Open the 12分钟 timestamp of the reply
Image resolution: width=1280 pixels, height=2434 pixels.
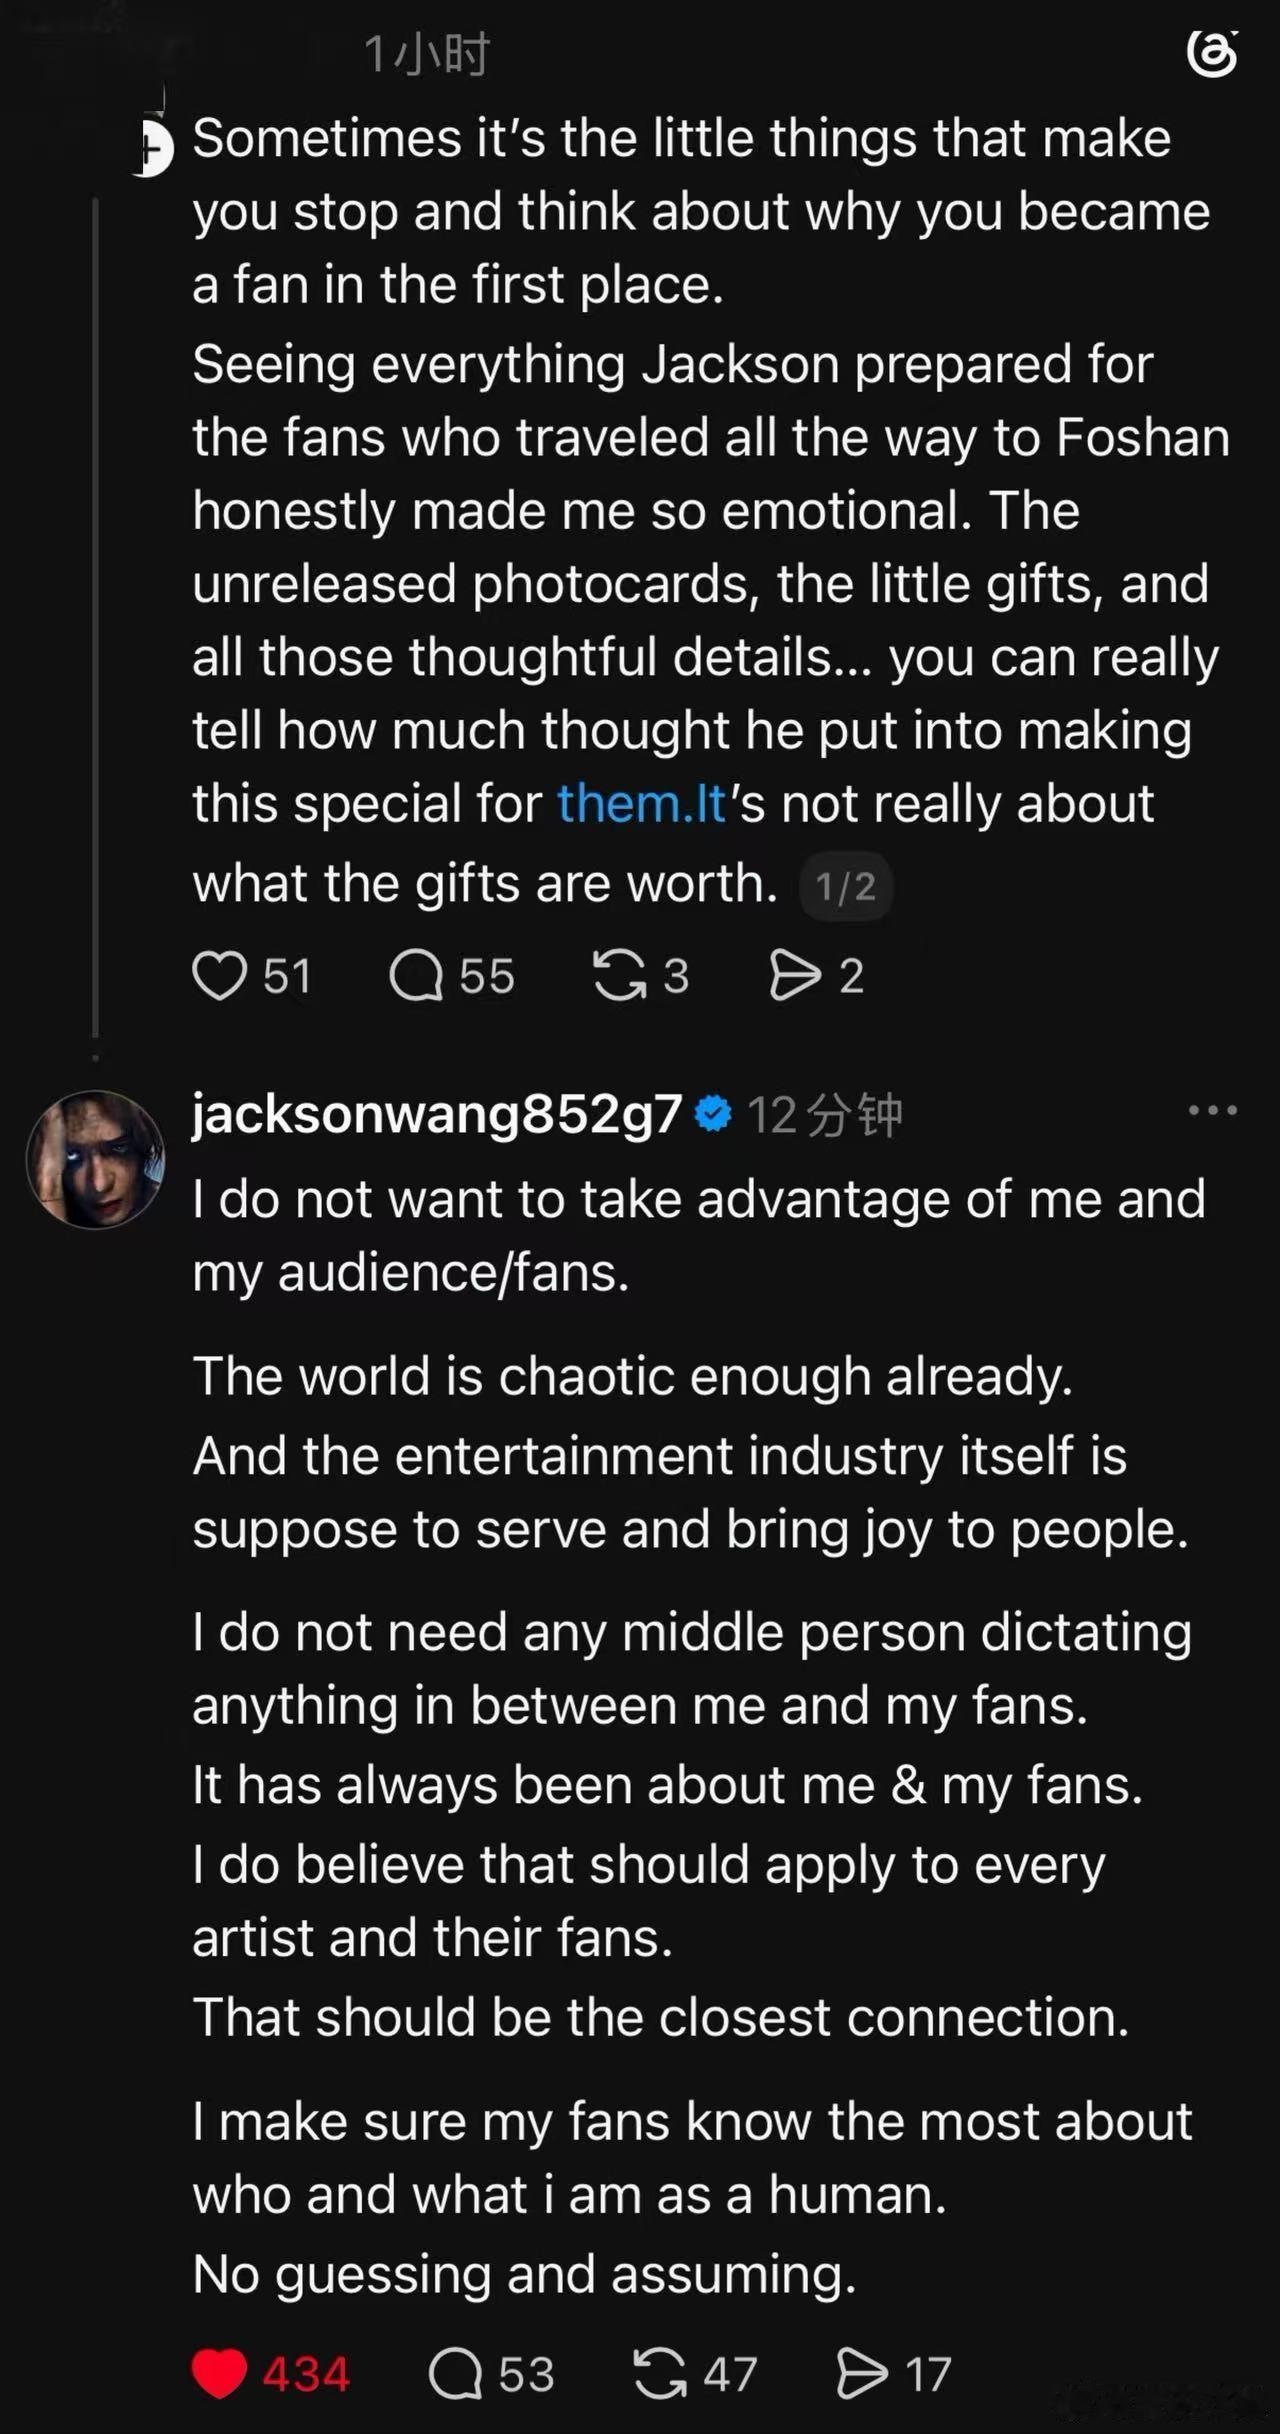(x=825, y=1115)
